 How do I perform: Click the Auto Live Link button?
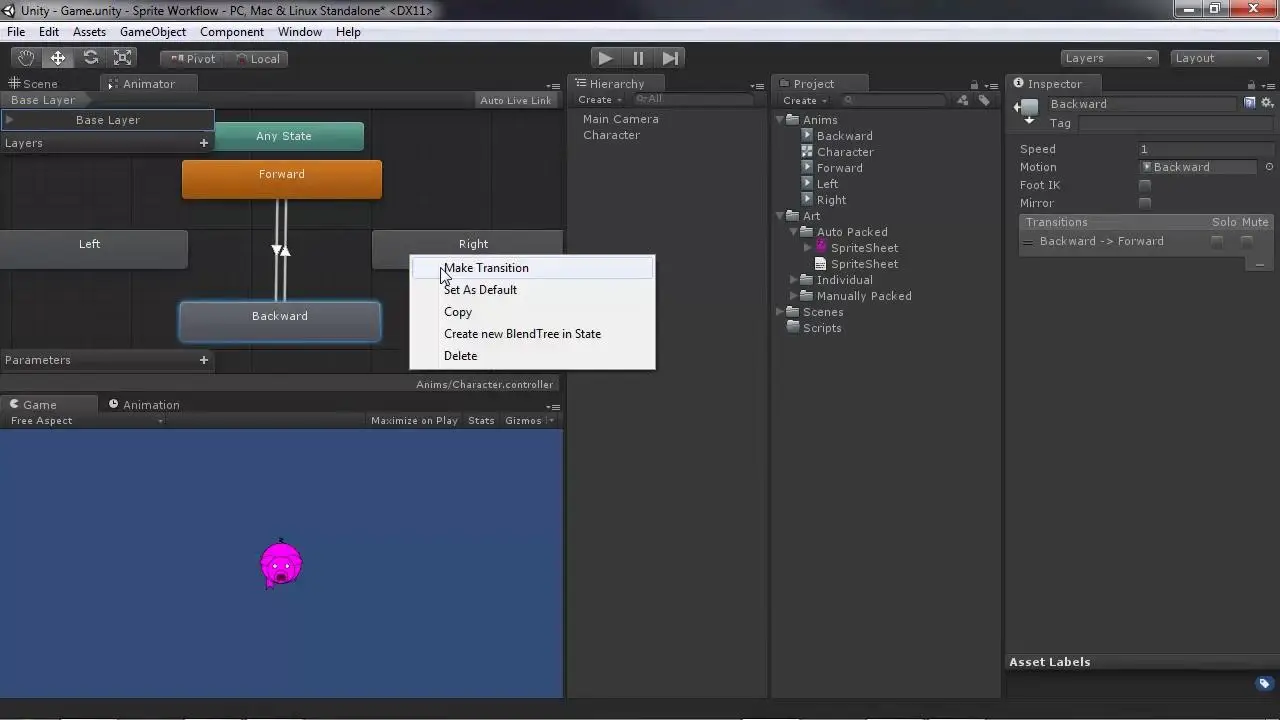[x=515, y=100]
